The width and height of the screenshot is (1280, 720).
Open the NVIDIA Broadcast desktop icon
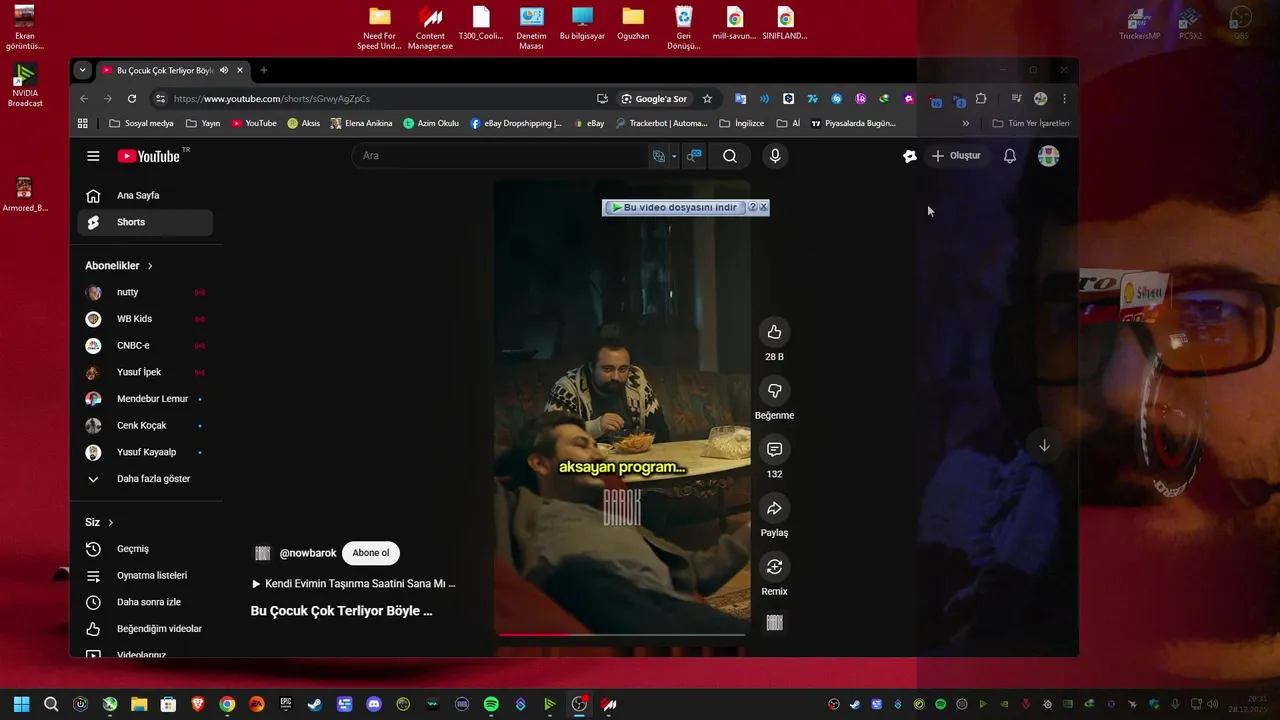[x=25, y=87]
